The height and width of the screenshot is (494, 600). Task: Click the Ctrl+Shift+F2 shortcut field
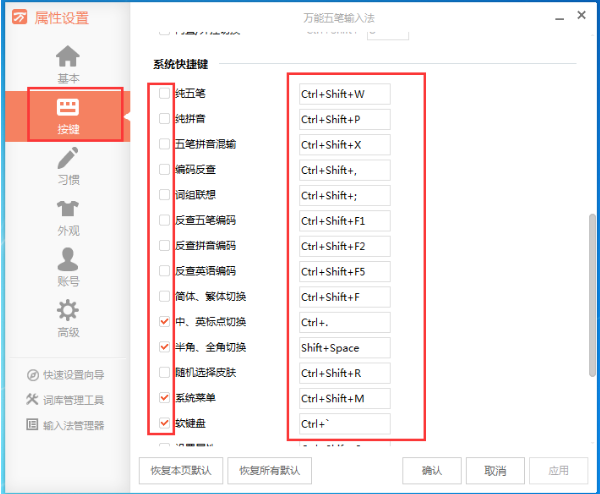(344, 246)
